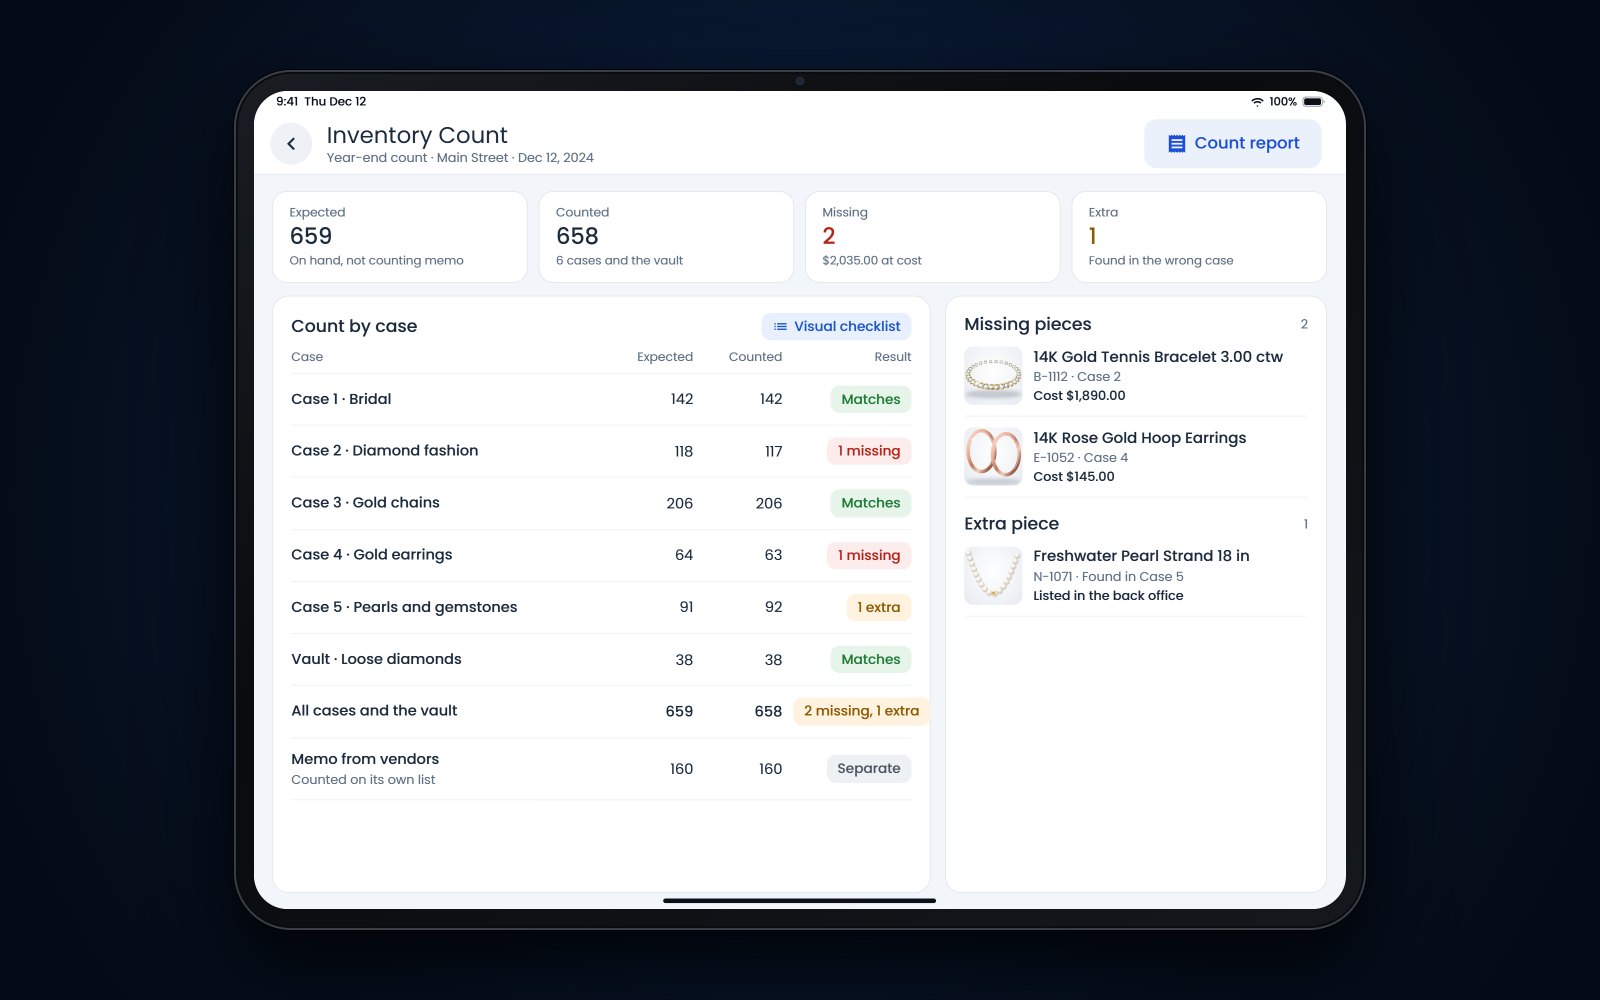The height and width of the screenshot is (1000, 1600).
Task: Open the Count report
Action: tap(1232, 144)
